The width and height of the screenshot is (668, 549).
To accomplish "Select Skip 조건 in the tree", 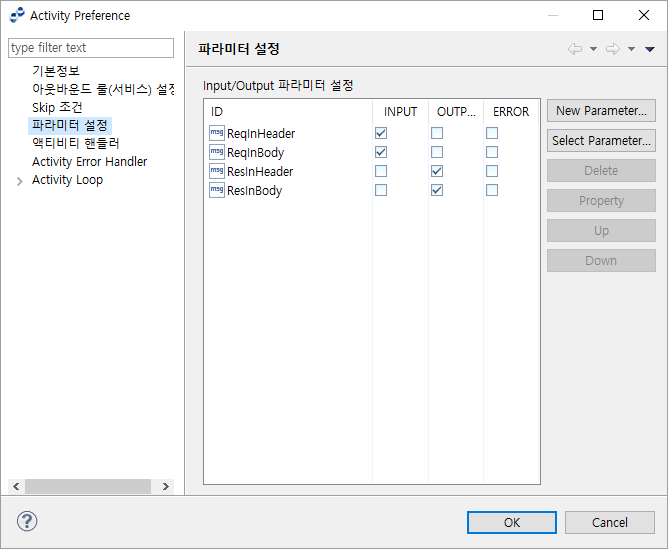I will coord(57,107).
